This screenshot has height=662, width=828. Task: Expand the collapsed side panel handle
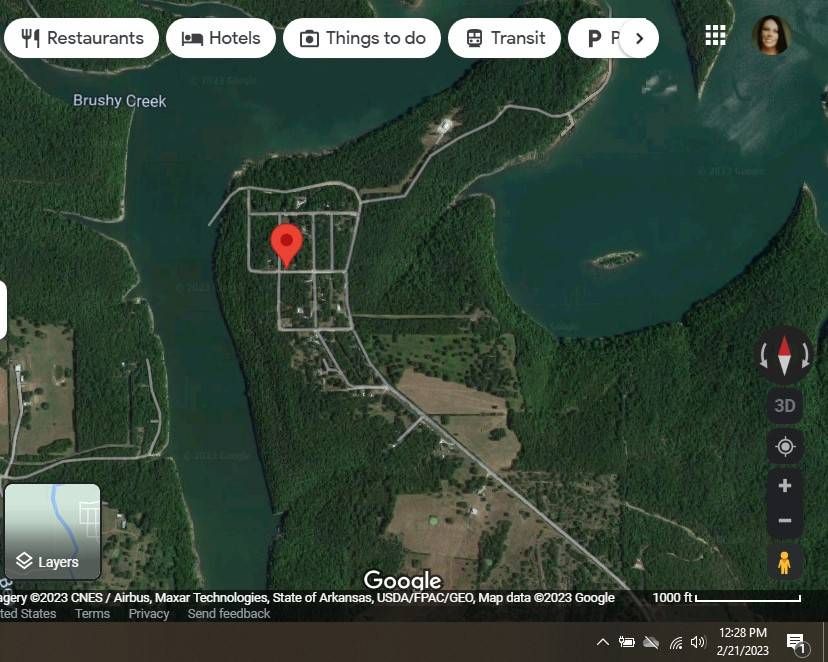pyautogui.click(x=3, y=310)
